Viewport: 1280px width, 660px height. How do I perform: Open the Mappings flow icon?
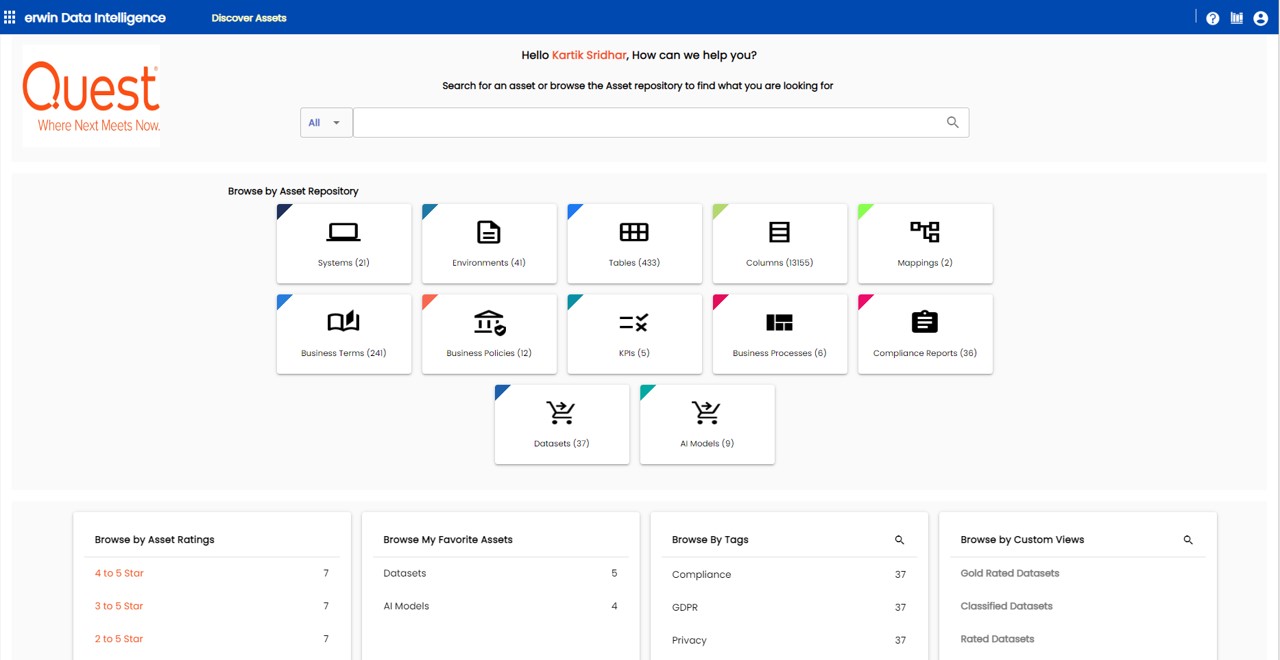[925, 232]
